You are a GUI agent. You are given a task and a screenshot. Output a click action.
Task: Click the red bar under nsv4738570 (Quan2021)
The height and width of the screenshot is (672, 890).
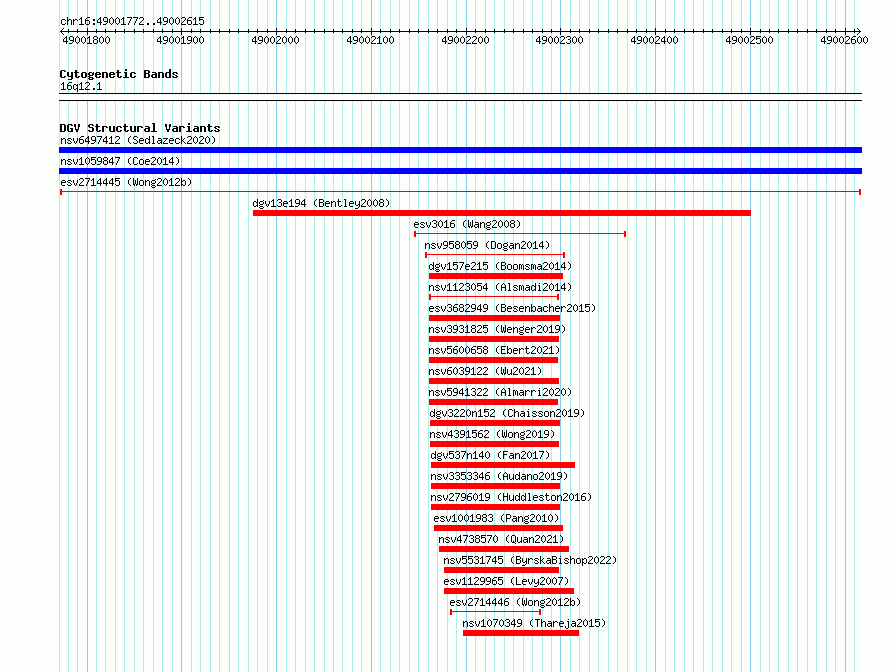(x=504, y=549)
